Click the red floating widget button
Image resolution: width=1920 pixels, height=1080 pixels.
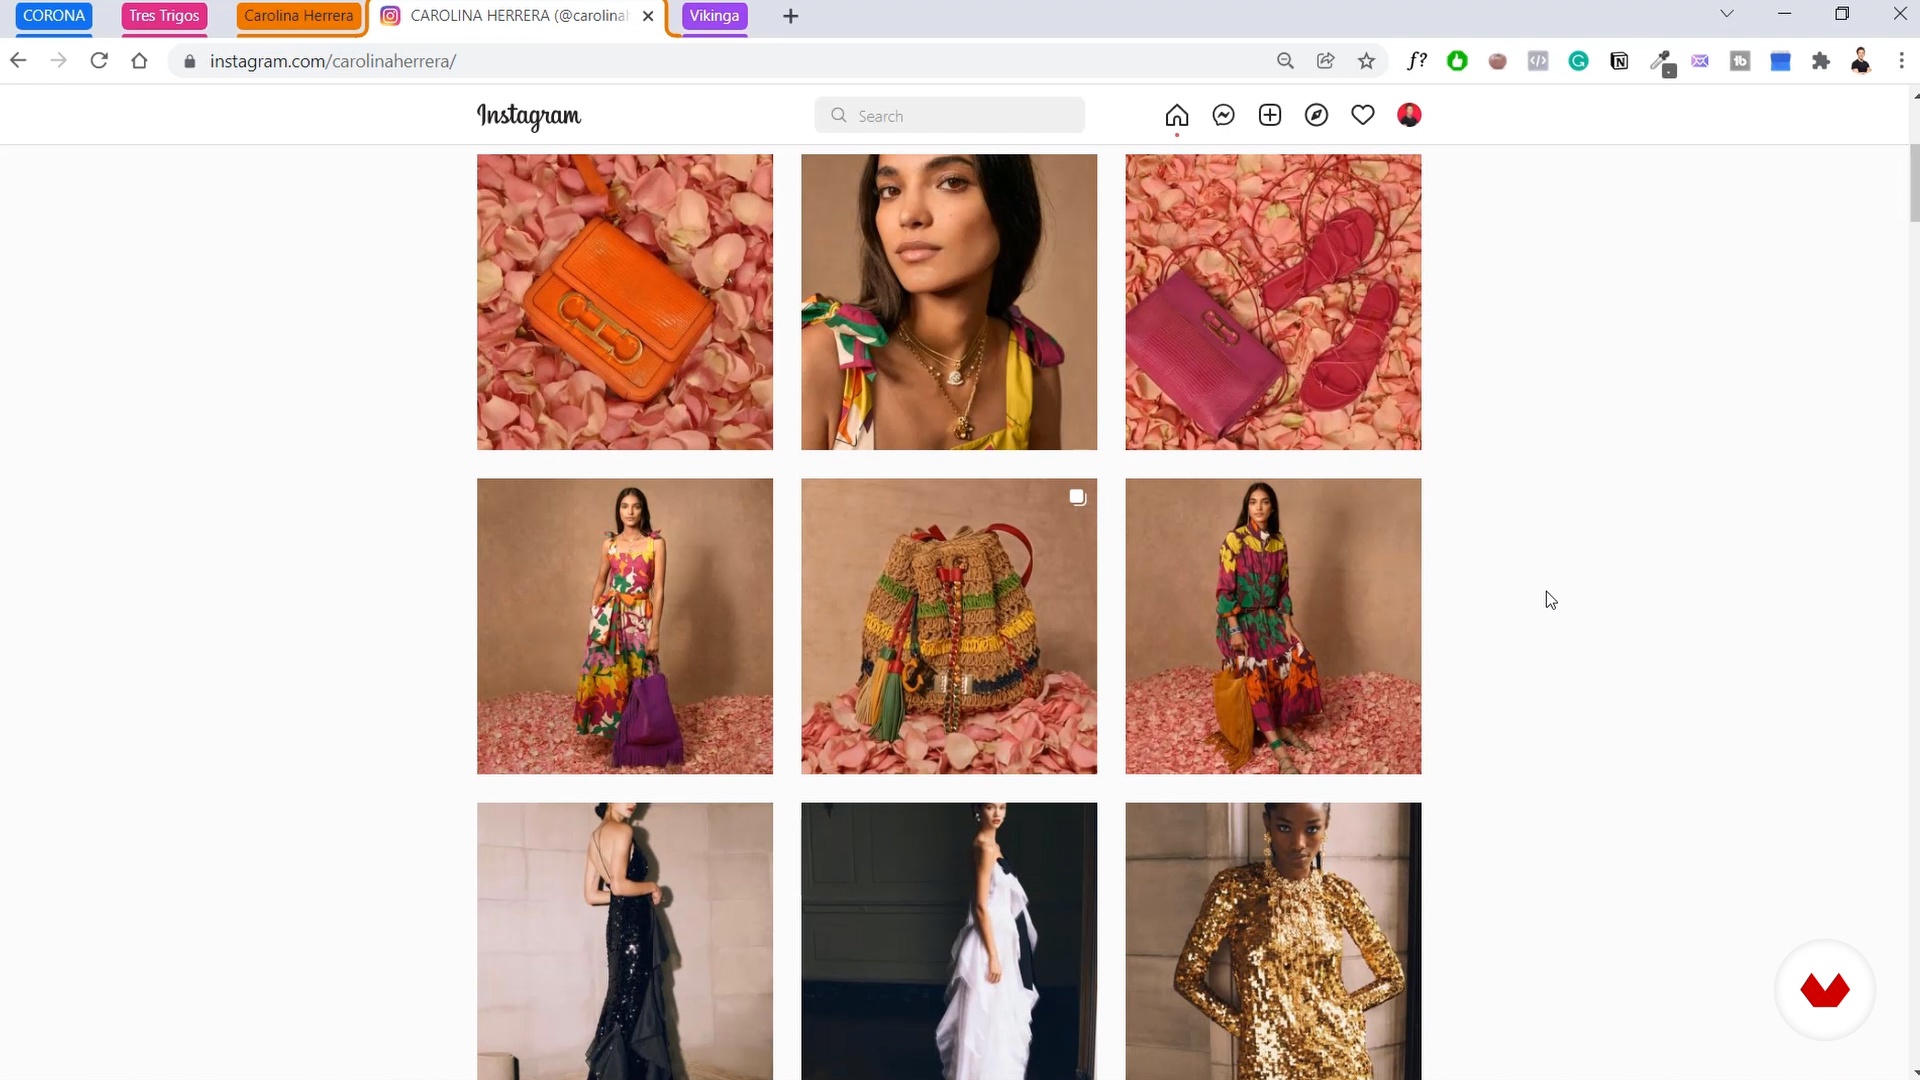pos(1824,990)
